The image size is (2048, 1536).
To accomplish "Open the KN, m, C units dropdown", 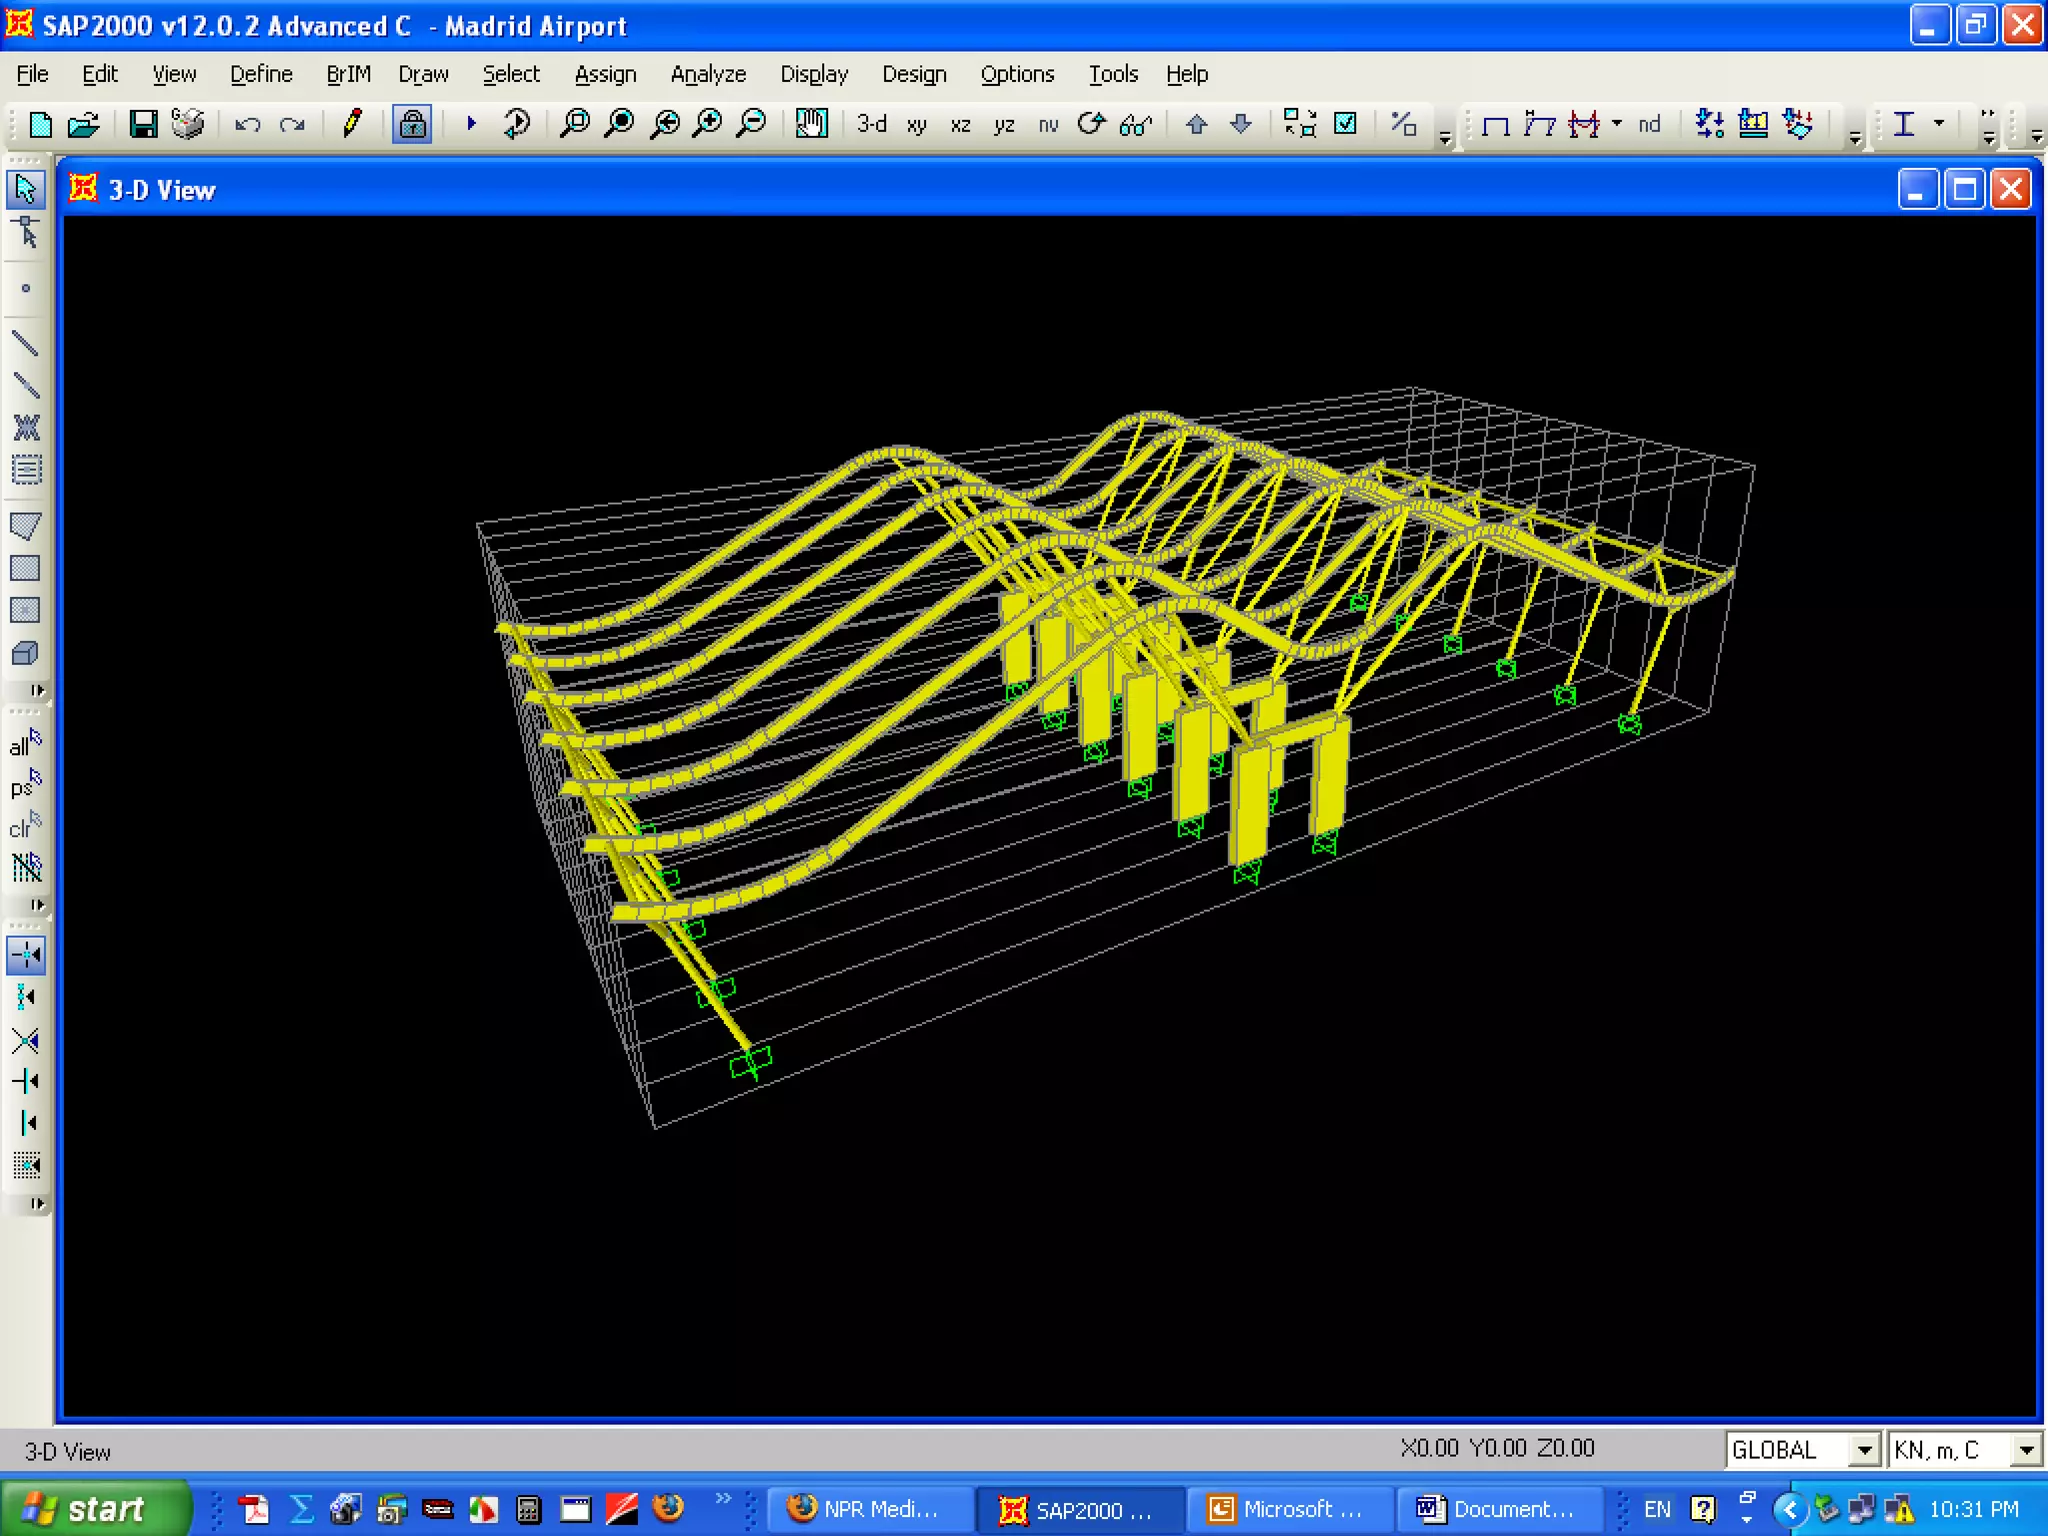I will tap(2026, 1449).
